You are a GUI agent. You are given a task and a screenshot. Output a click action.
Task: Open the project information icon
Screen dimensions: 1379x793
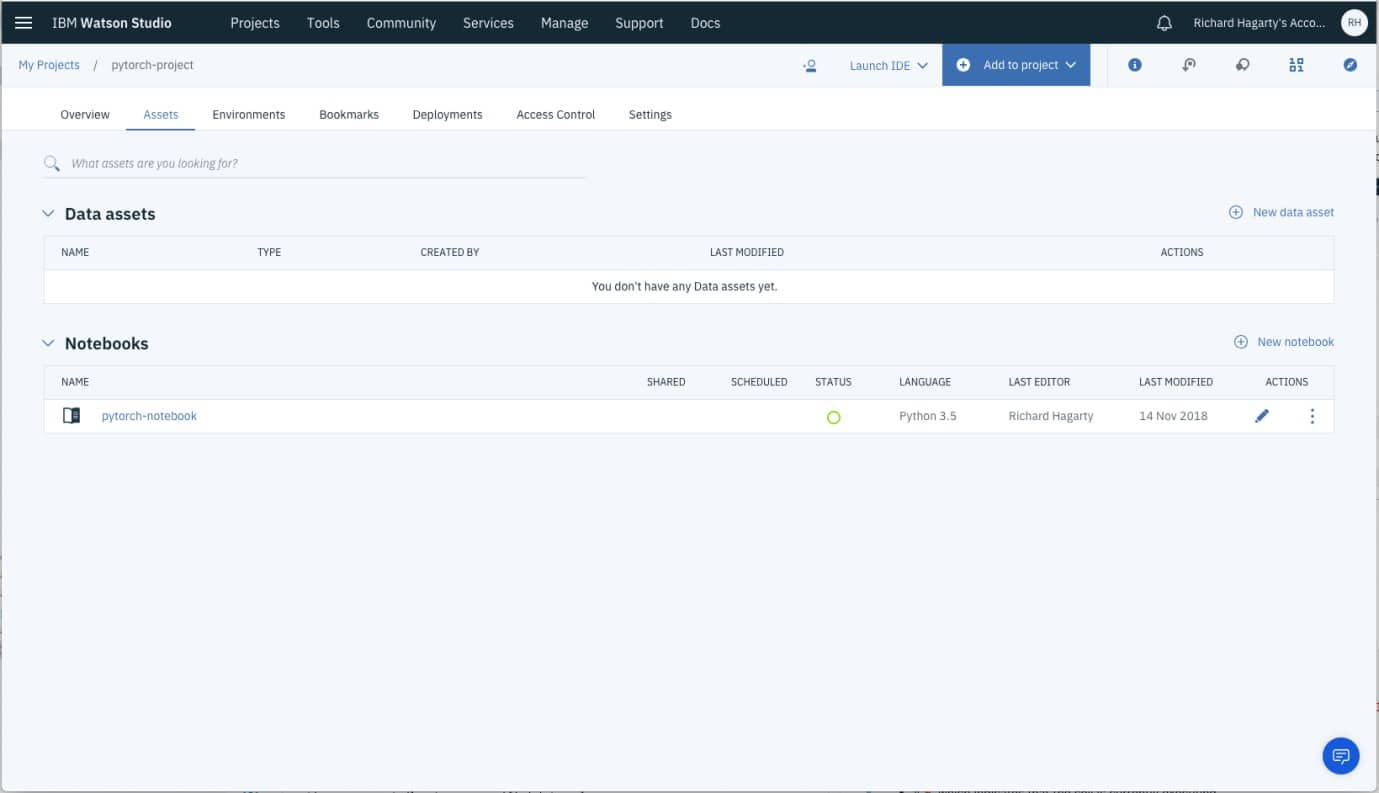(1135, 65)
